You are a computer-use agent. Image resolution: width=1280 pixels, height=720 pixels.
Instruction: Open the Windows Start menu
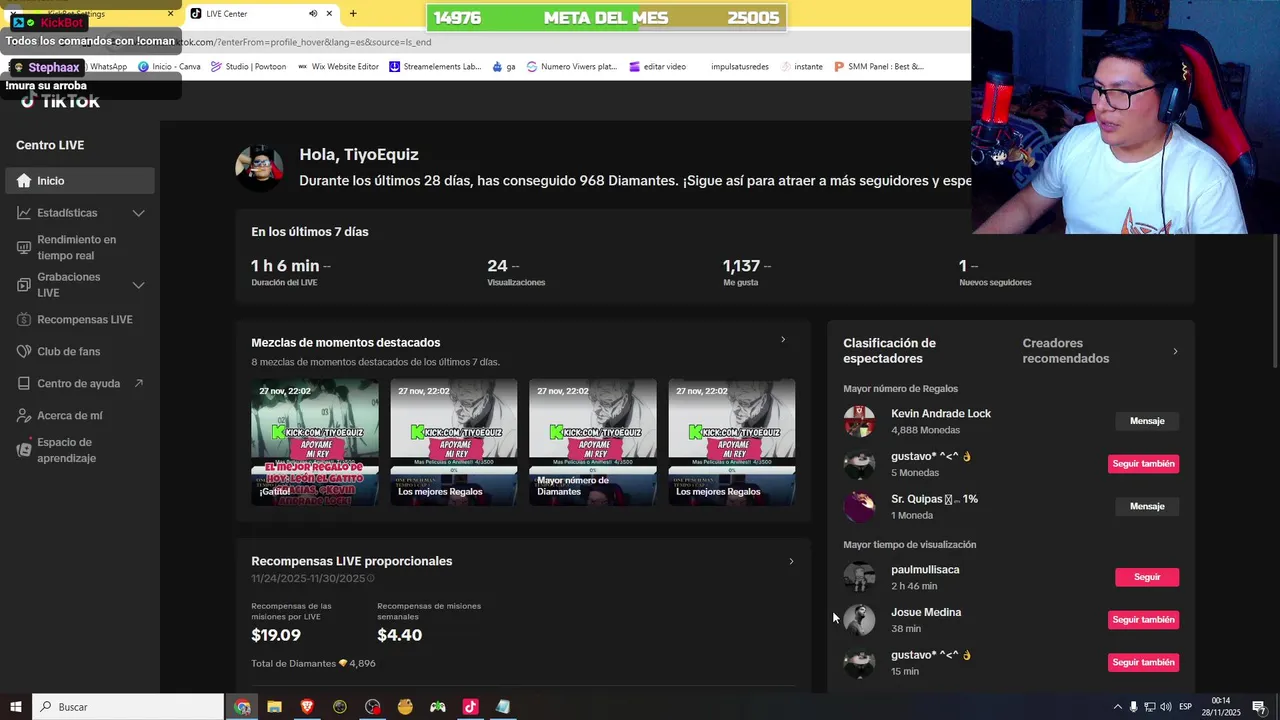click(15, 707)
